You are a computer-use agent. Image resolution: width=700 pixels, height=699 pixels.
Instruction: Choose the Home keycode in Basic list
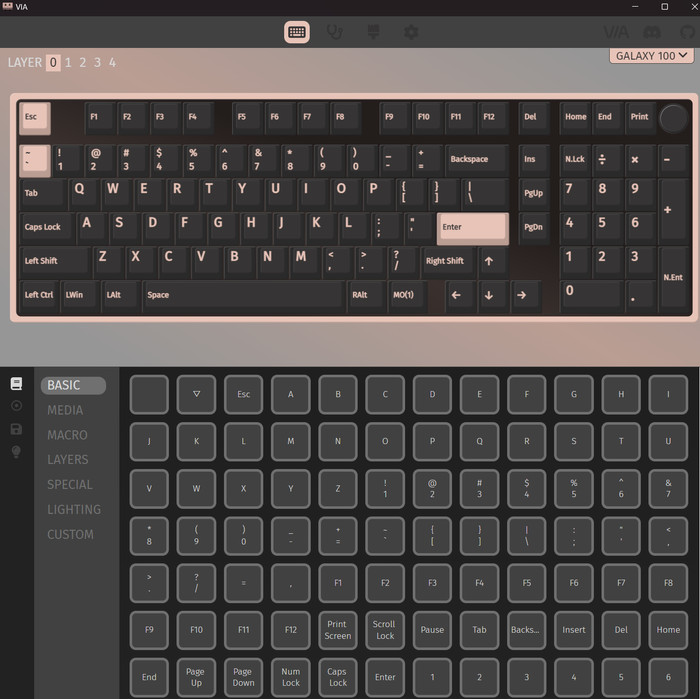pyautogui.click(x=668, y=630)
